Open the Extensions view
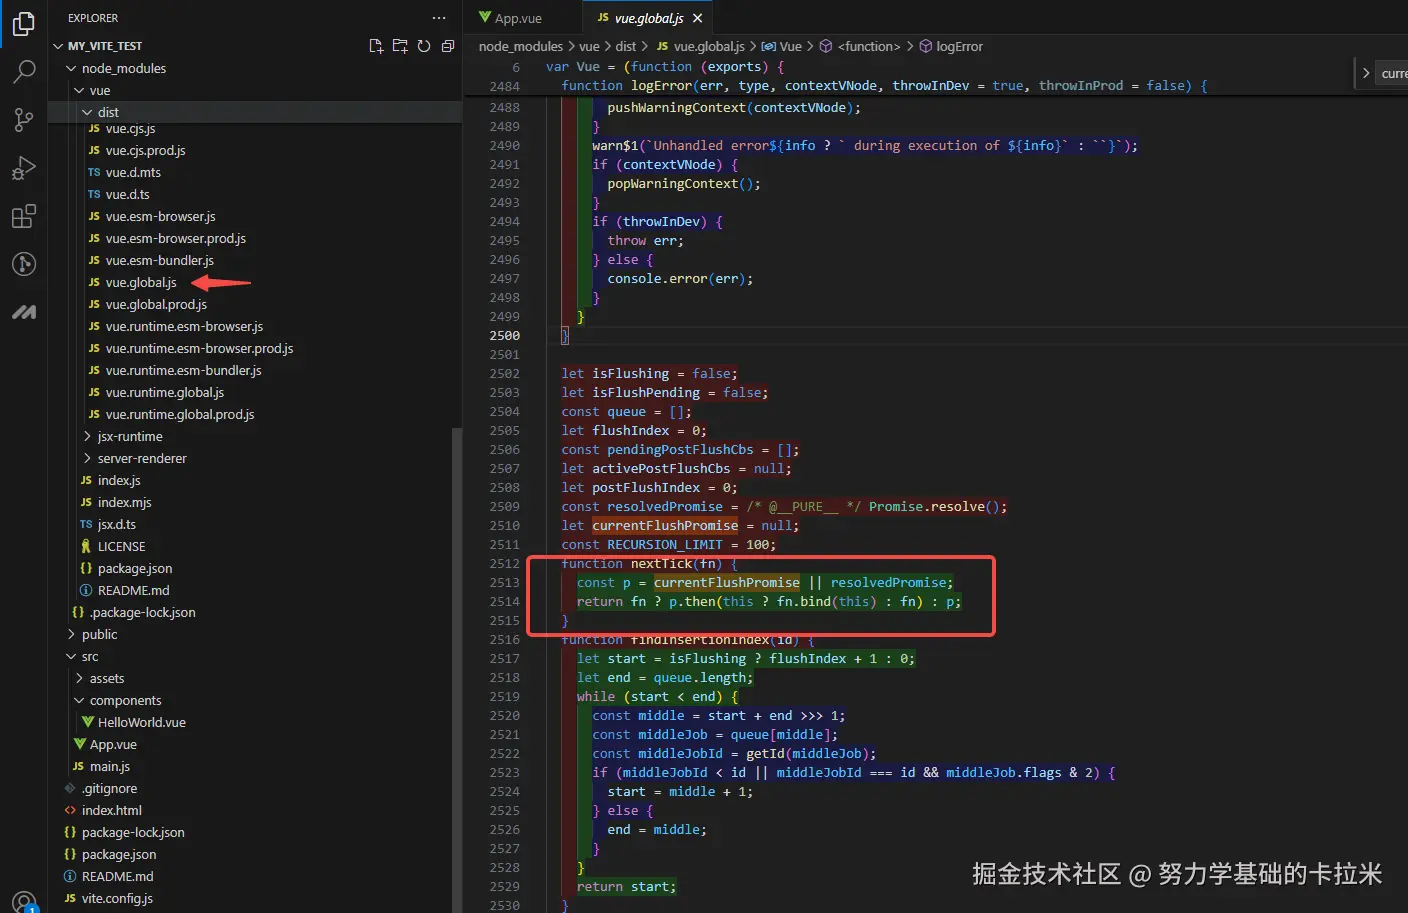The width and height of the screenshot is (1408, 913). [x=24, y=216]
